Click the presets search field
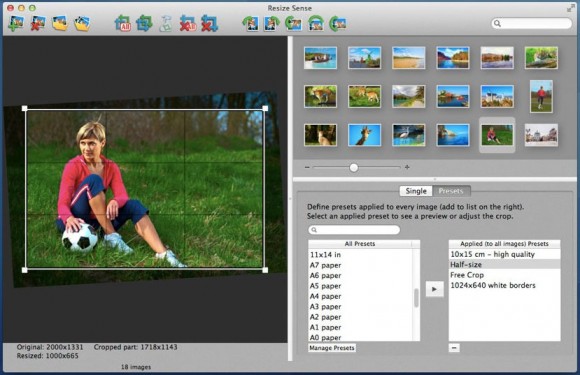The height and width of the screenshot is (375, 580). point(354,230)
